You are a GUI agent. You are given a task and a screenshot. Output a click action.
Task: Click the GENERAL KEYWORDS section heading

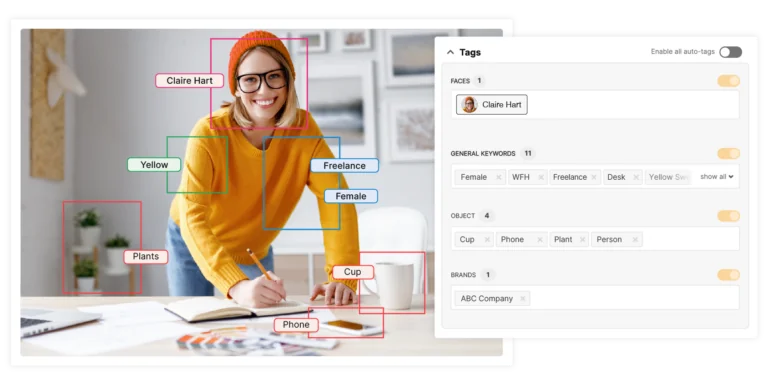click(x=483, y=154)
